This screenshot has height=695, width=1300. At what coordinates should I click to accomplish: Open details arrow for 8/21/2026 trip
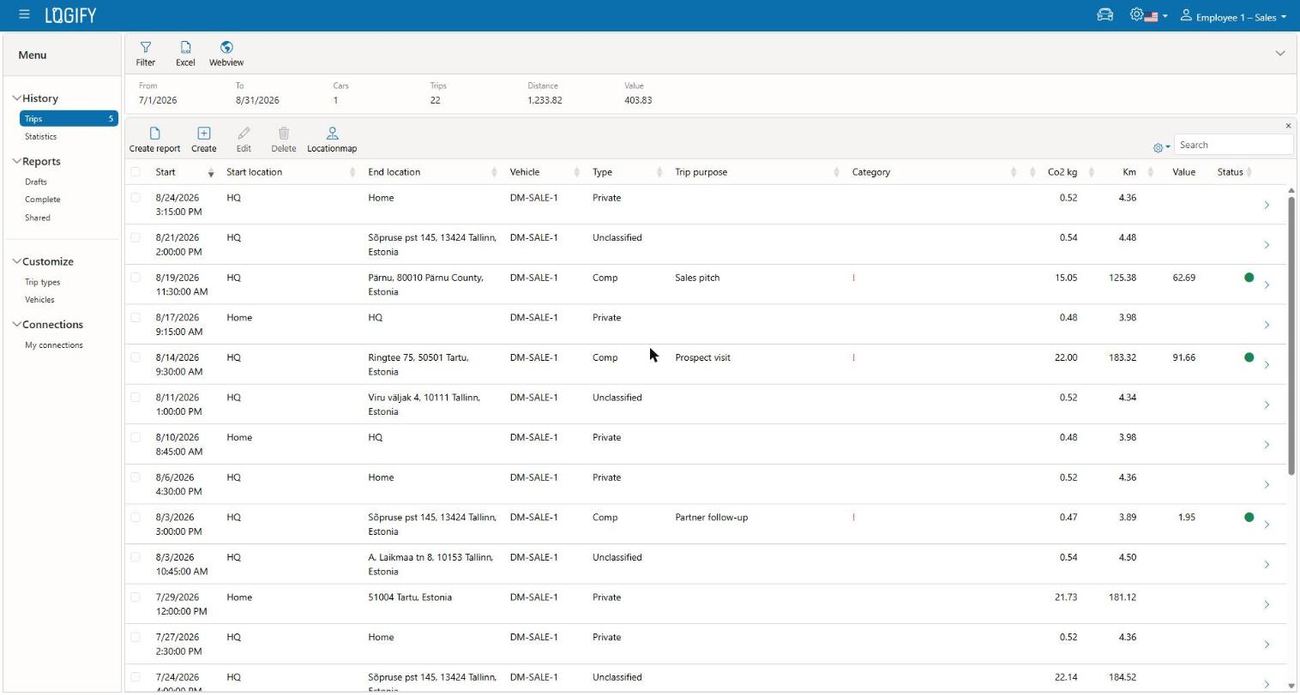[1267, 245]
